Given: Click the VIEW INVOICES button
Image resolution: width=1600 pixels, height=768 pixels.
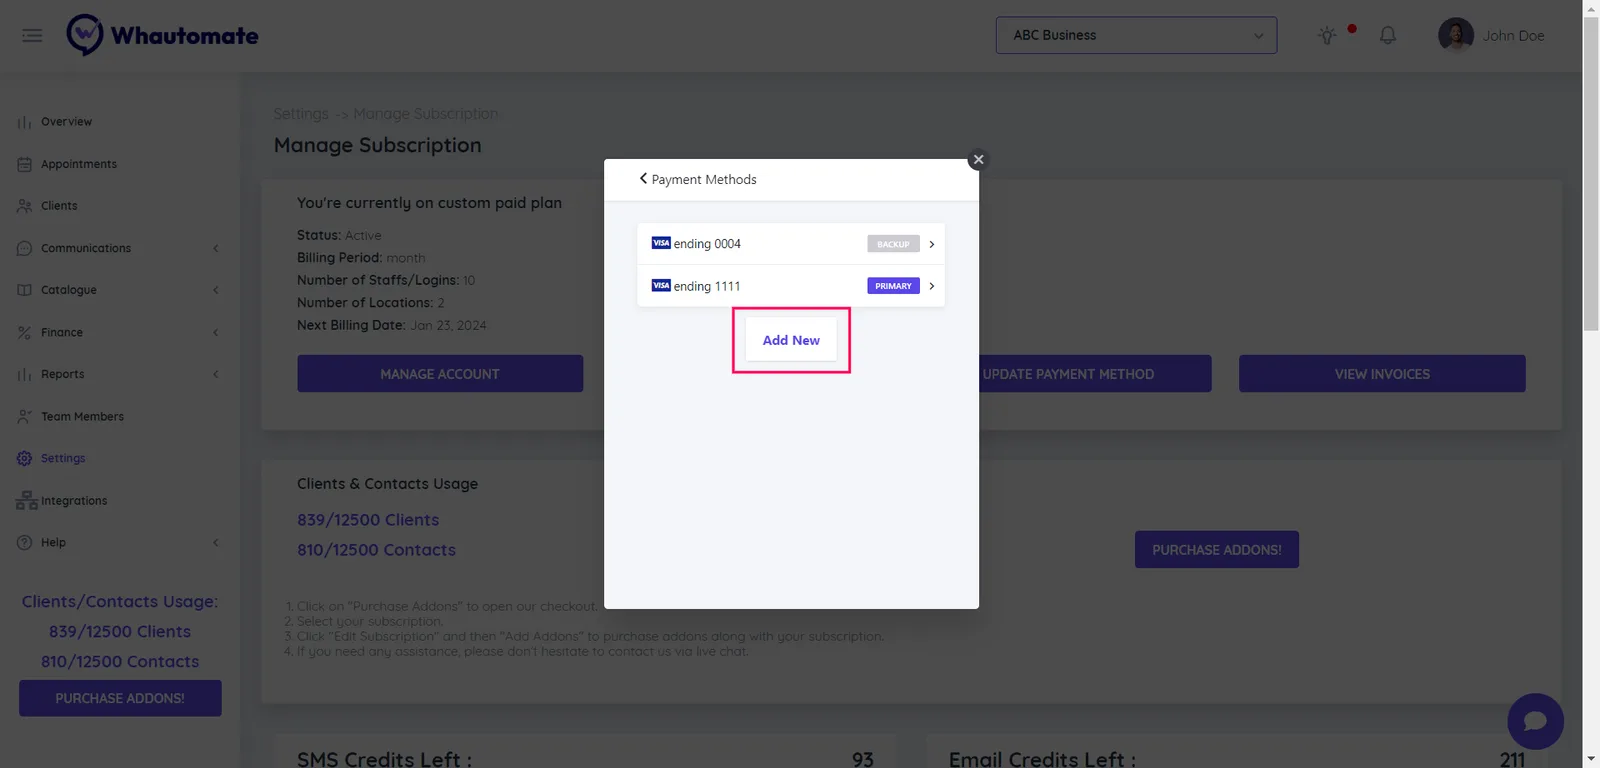Looking at the screenshot, I should 1382,374.
